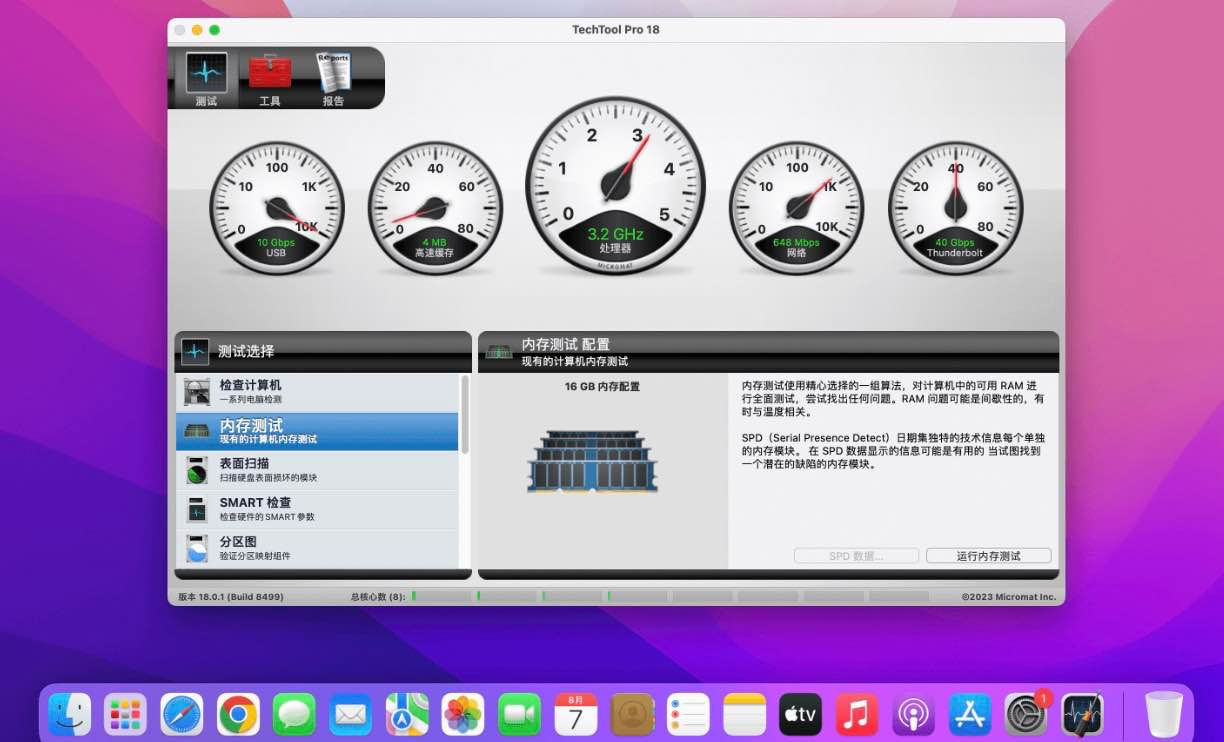Select the 分区图 partition map test
The image size is (1224, 742).
click(317, 548)
